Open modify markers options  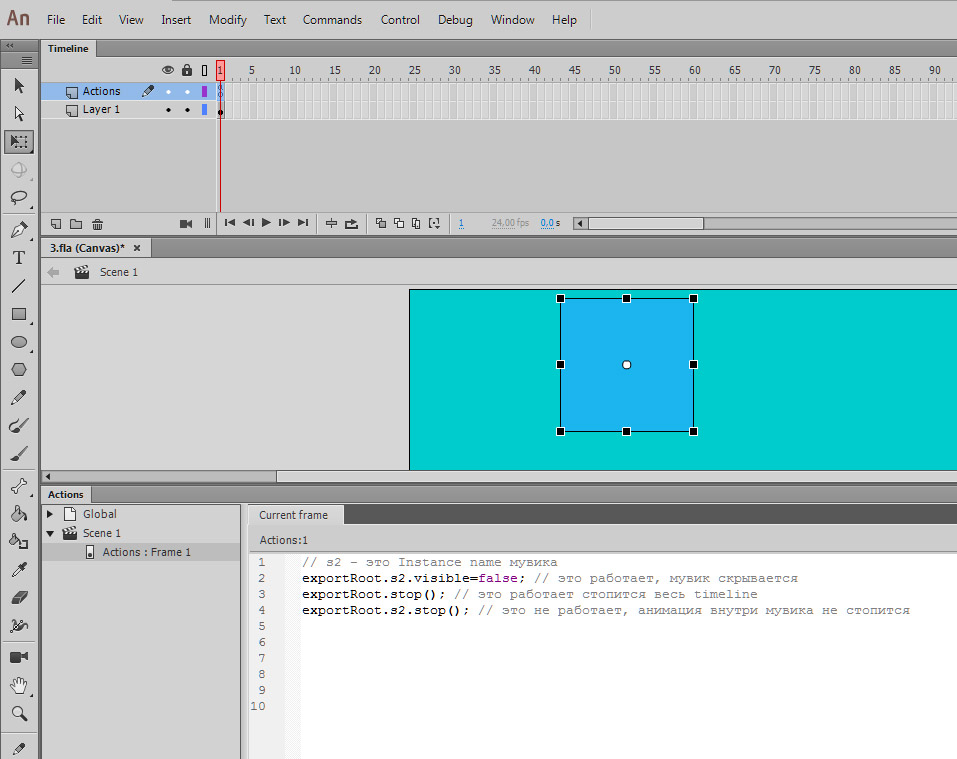pyautogui.click(x=435, y=223)
